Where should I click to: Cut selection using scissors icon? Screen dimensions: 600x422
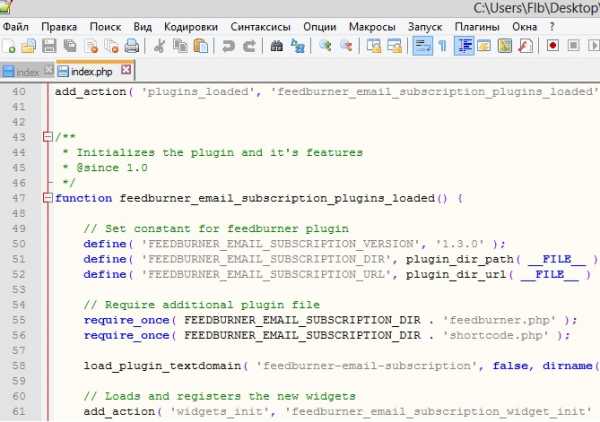(160, 45)
